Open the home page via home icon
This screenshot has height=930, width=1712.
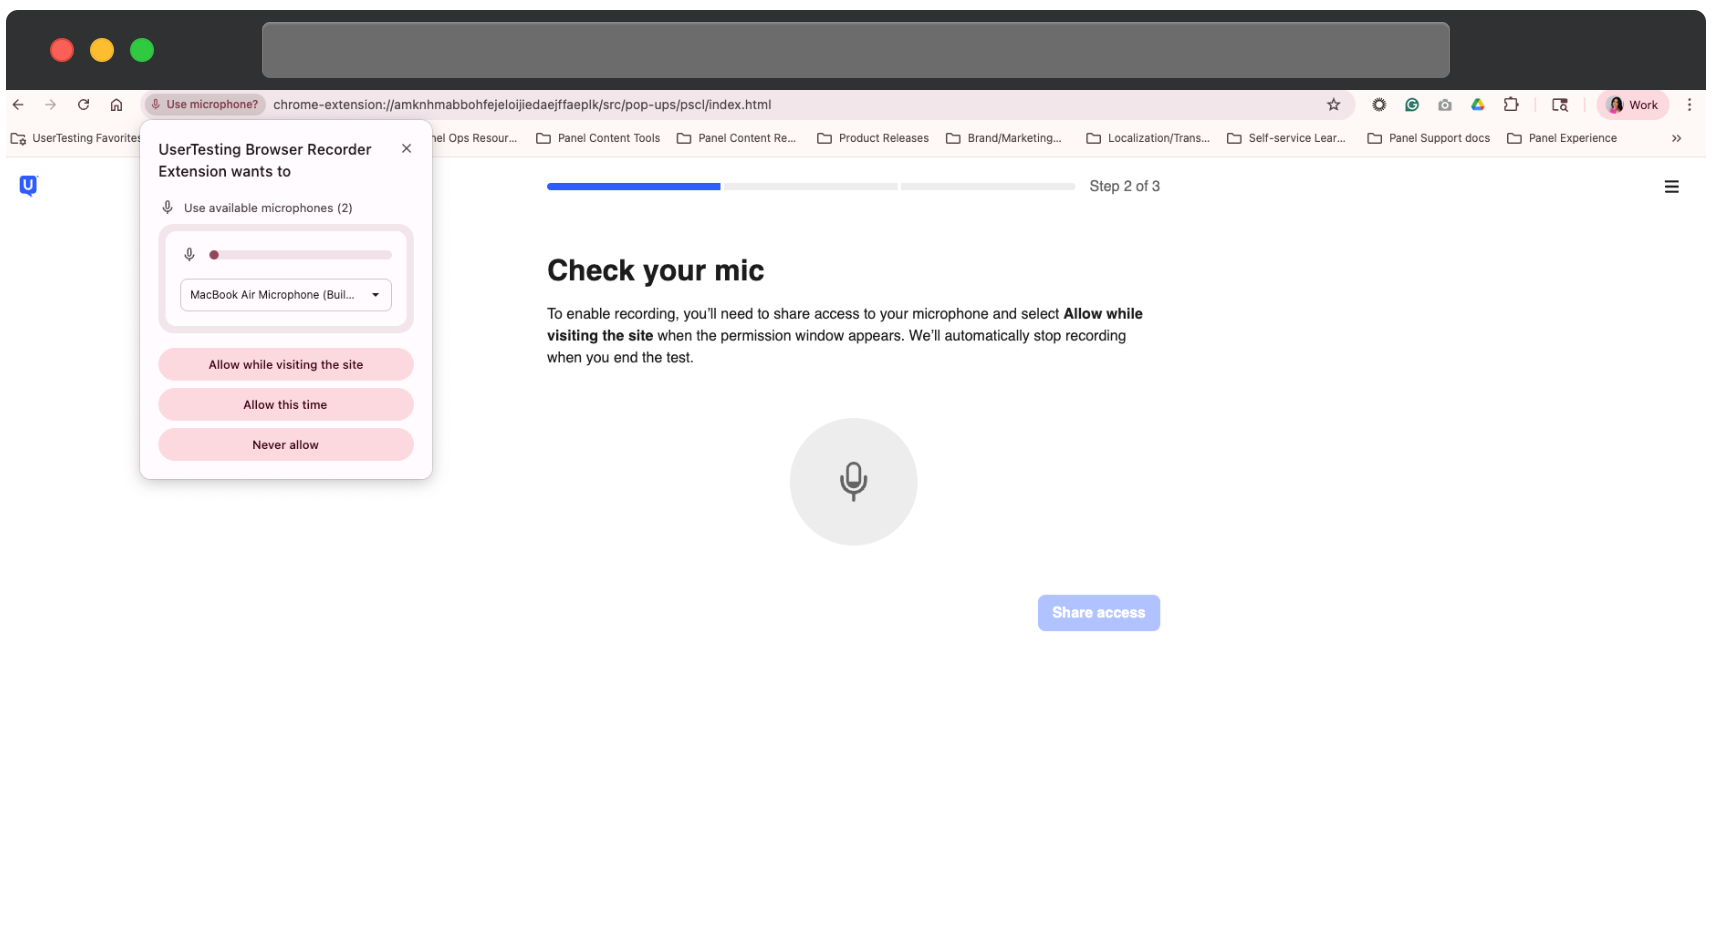coord(116,104)
